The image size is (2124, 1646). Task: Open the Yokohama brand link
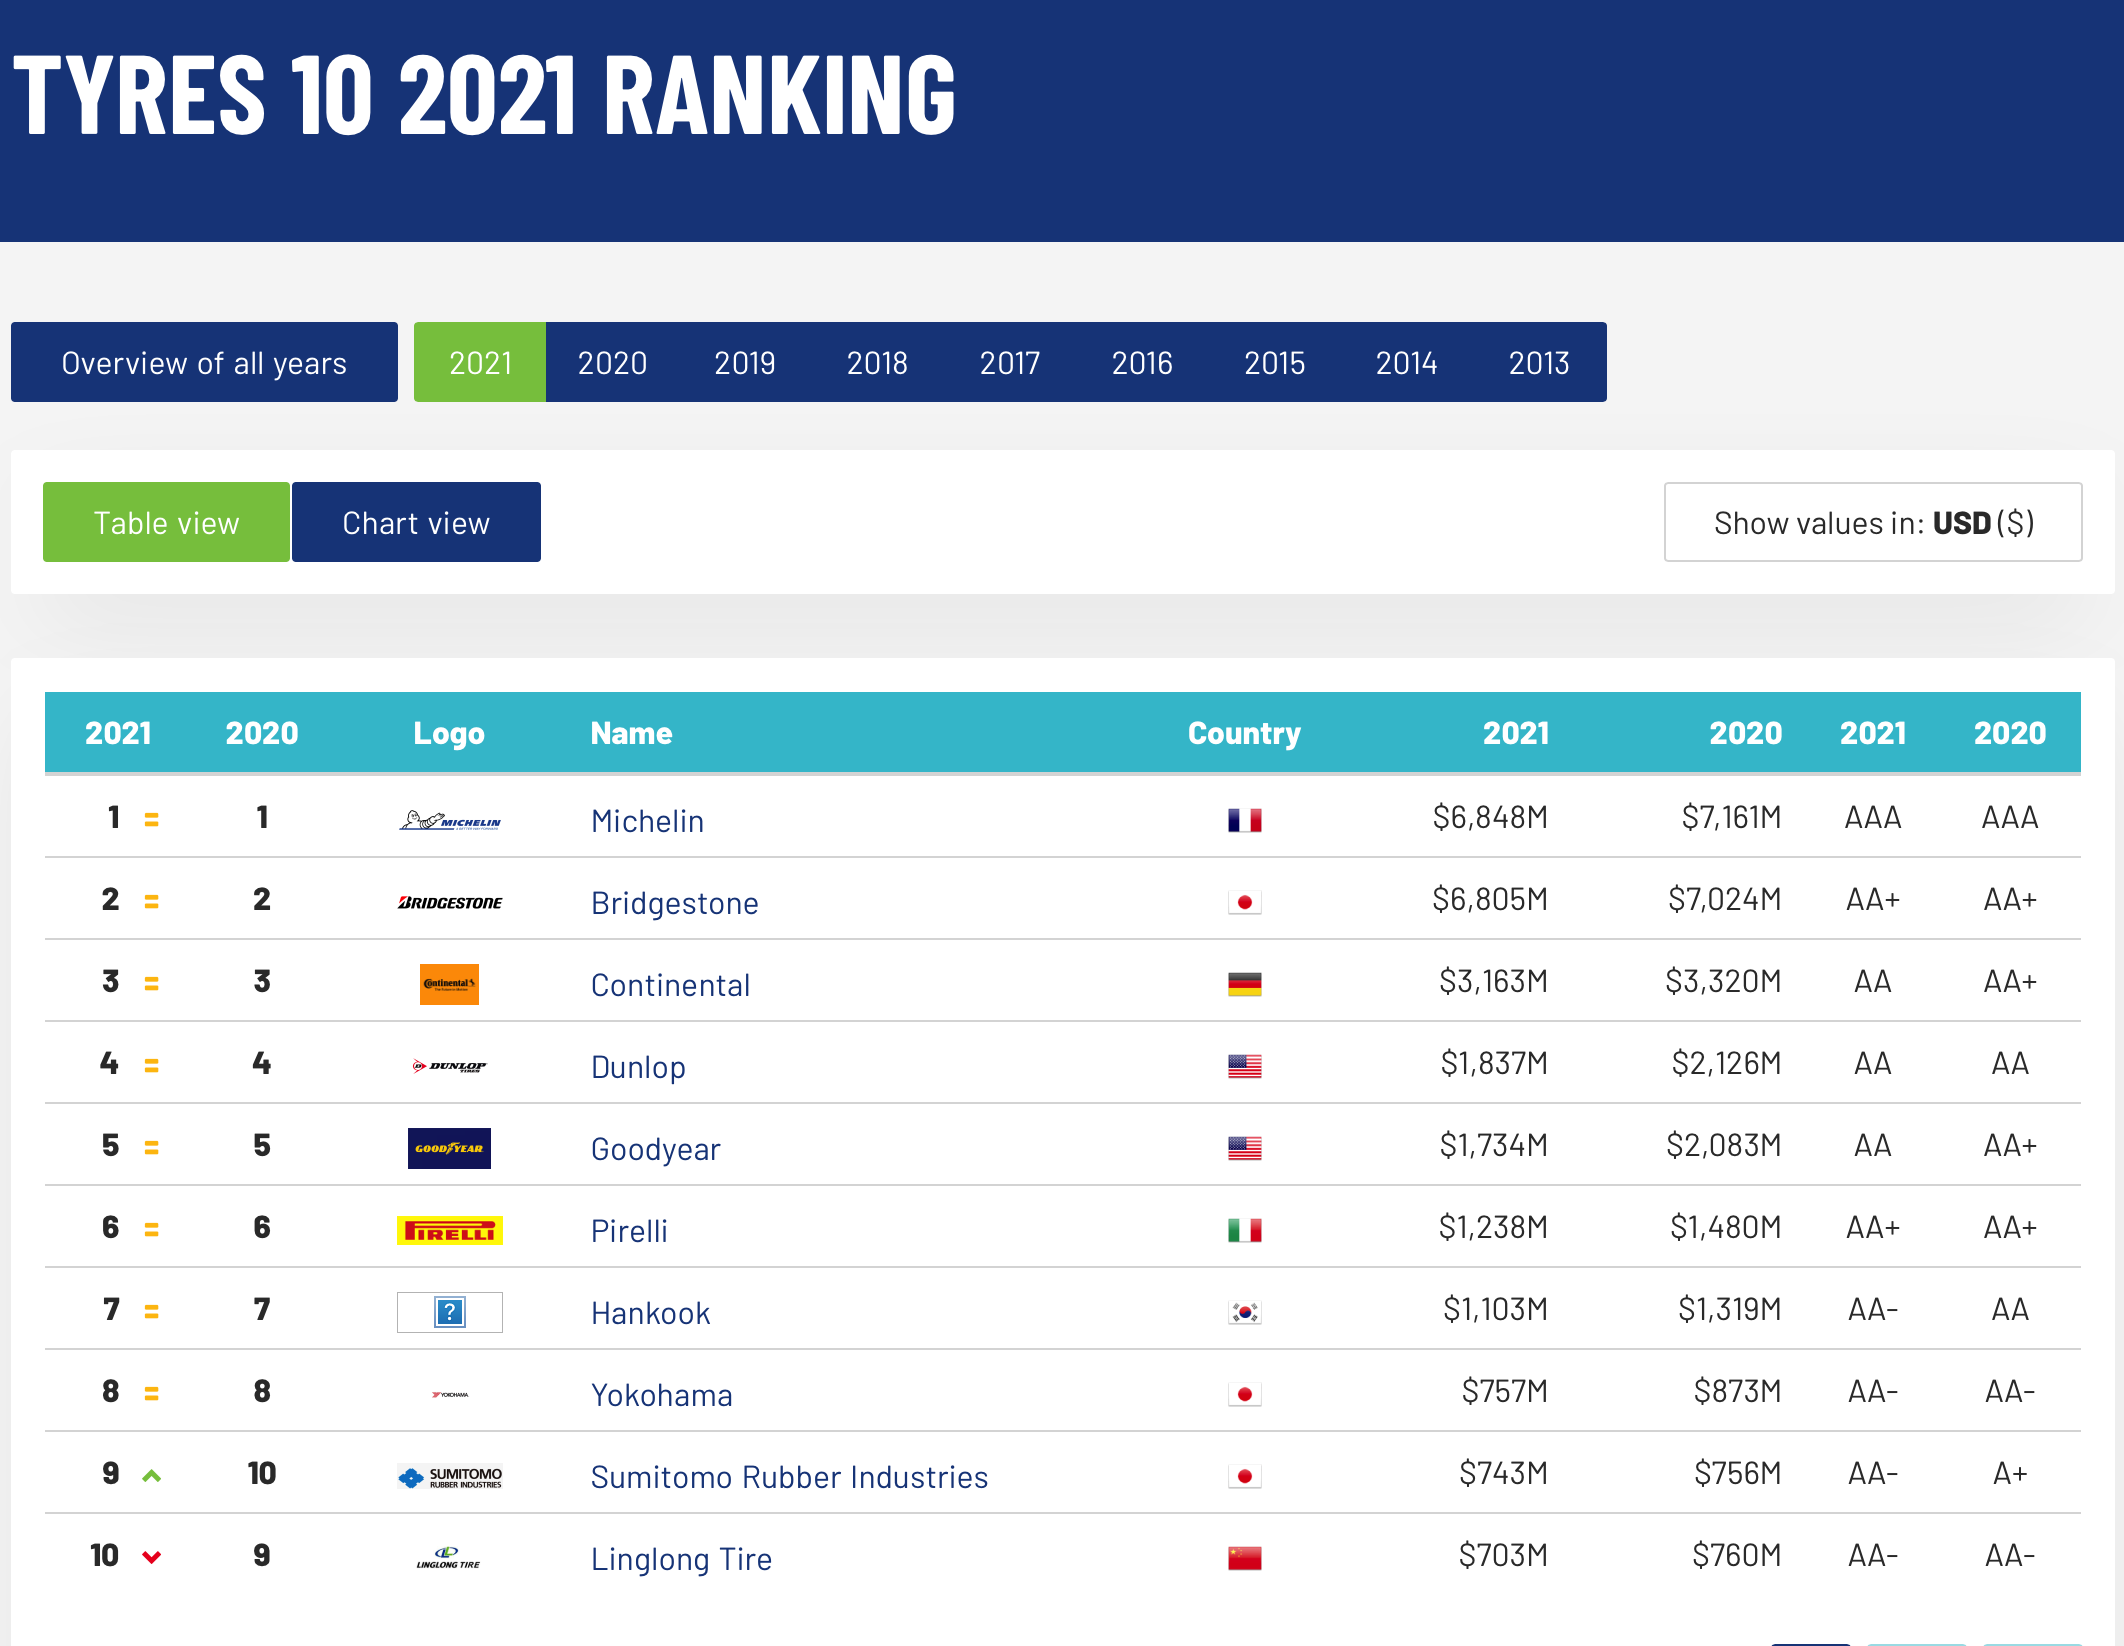coord(661,1395)
